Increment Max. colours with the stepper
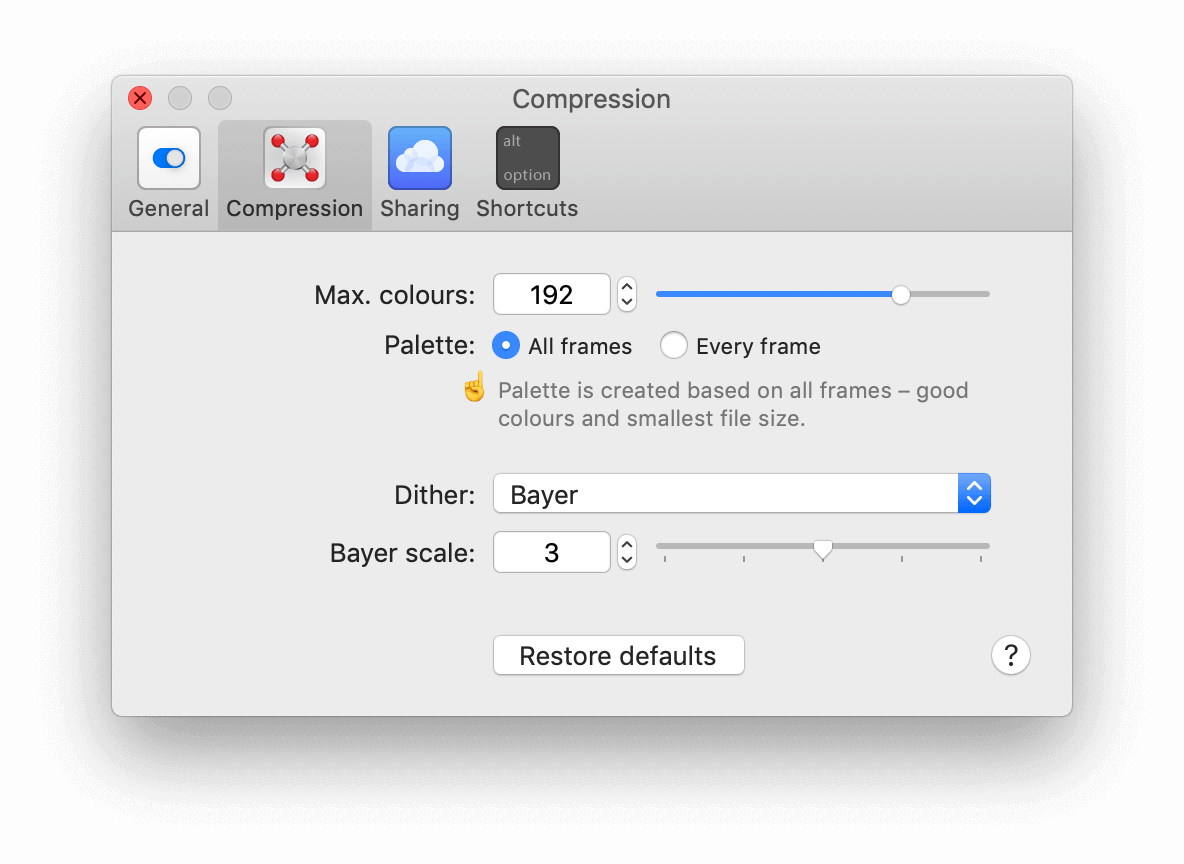 pos(626,288)
